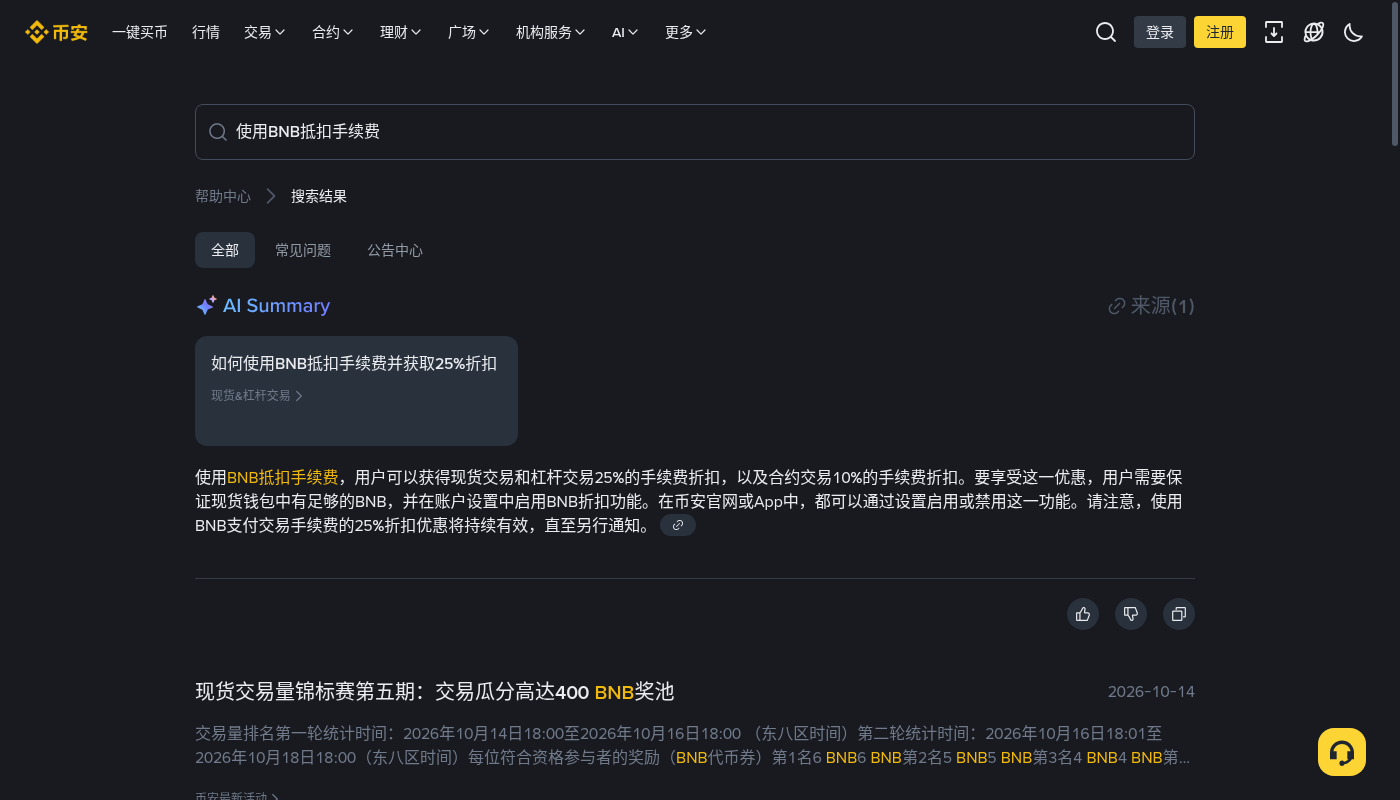
Task: Expand the 机构服务 dropdown menu
Action: (x=551, y=32)
